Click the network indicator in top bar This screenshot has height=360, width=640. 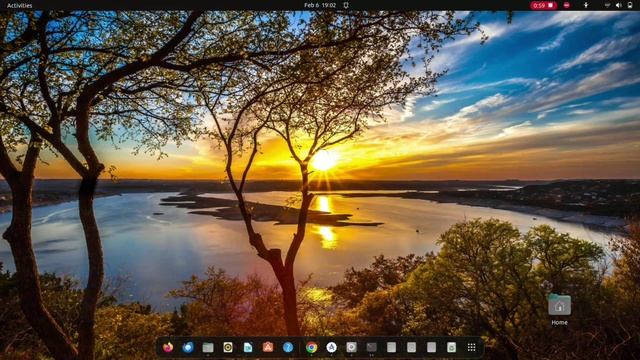click(x=608, y=5)
